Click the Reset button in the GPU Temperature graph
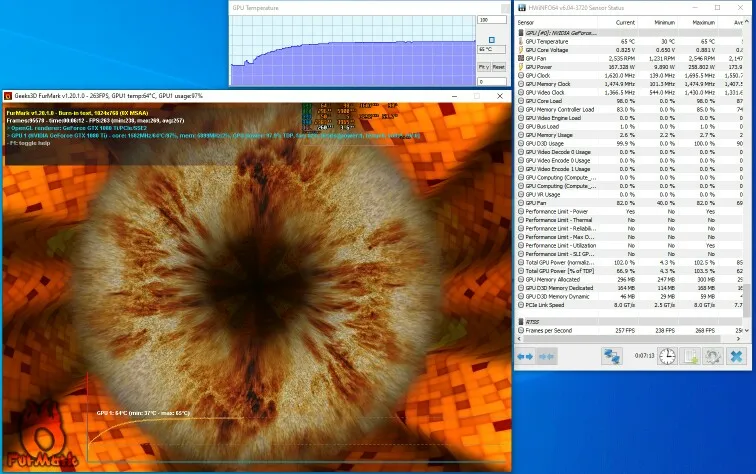This screenshot has height=474, width=756. (499, 67)
